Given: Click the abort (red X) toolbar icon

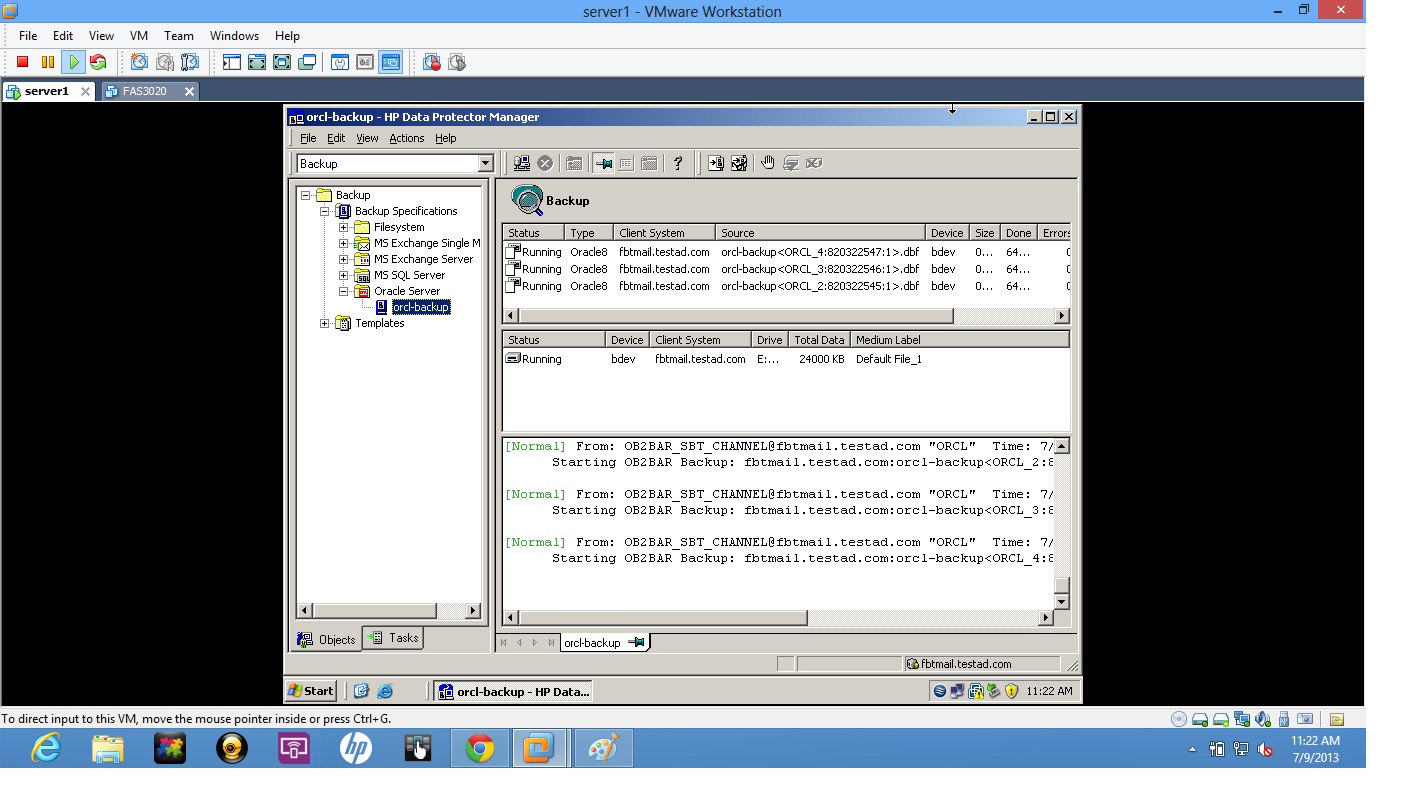Looking at the screenshot, I should point(546,162).
